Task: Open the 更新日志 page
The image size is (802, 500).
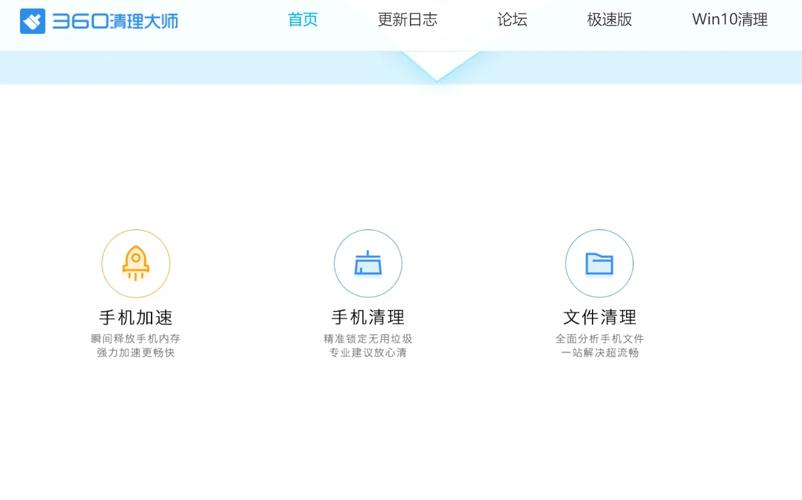Action: pos(407,19)
